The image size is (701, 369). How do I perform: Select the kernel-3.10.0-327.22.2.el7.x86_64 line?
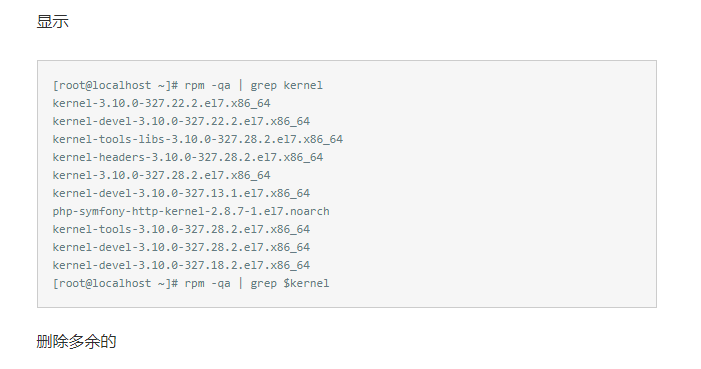click(x=161, y=103)
